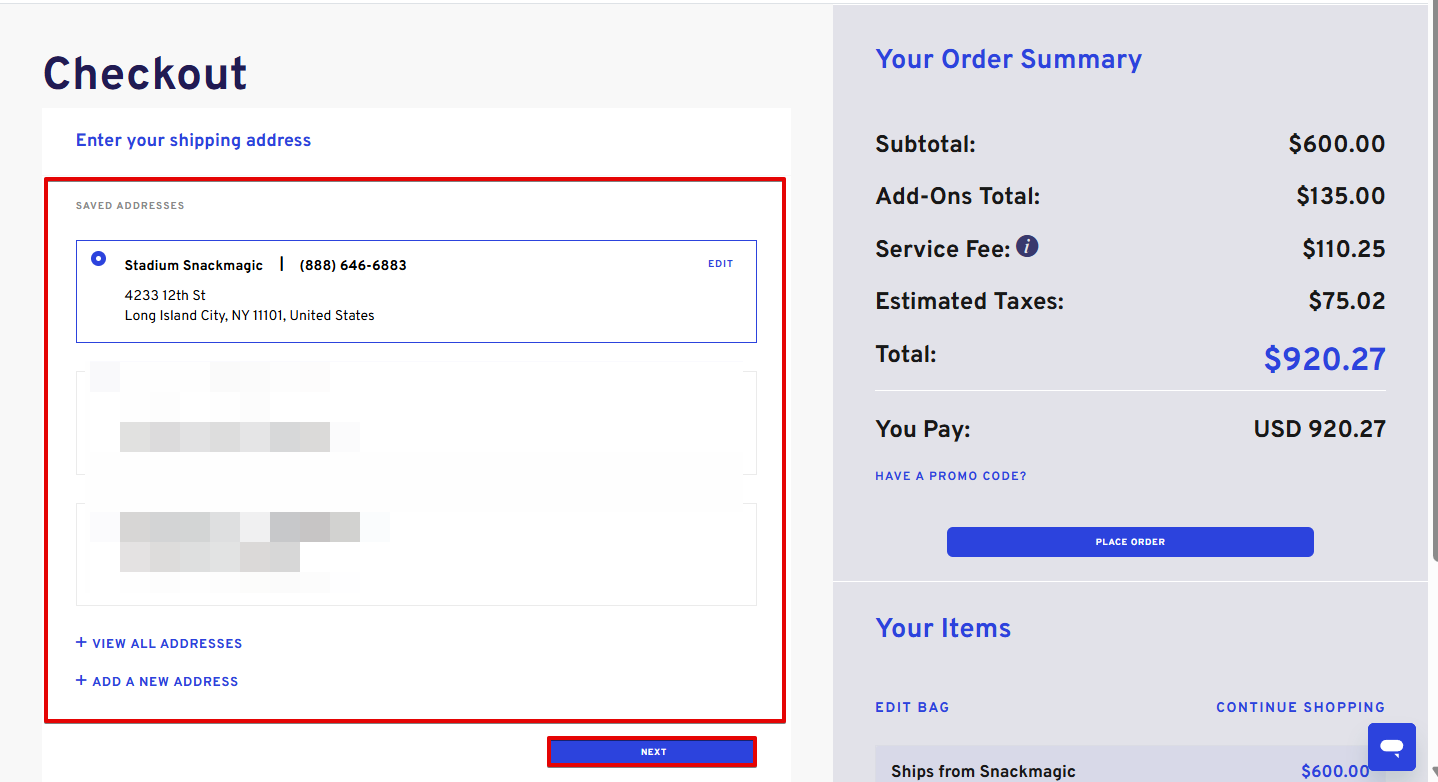
Task: Click the Enter your shipping address heading
Action: pyautogui.click(x=193, y=140)
